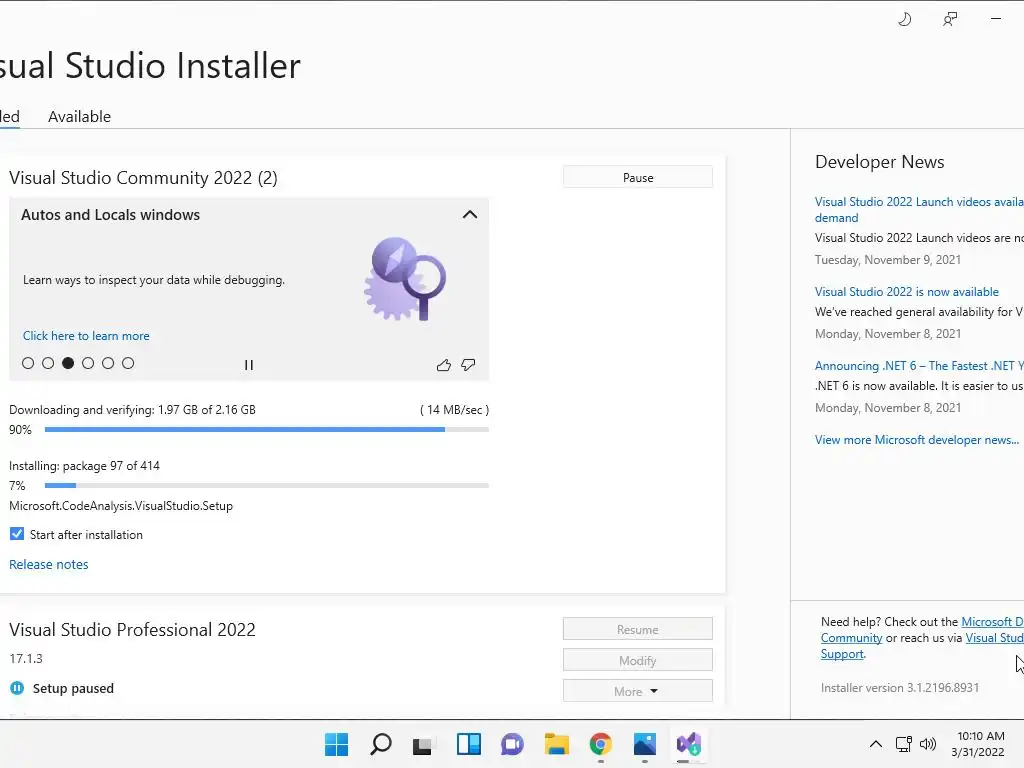Open Announcing .NET 6 news link
The image size is (1024, 768).
click(x=919, y=366)
